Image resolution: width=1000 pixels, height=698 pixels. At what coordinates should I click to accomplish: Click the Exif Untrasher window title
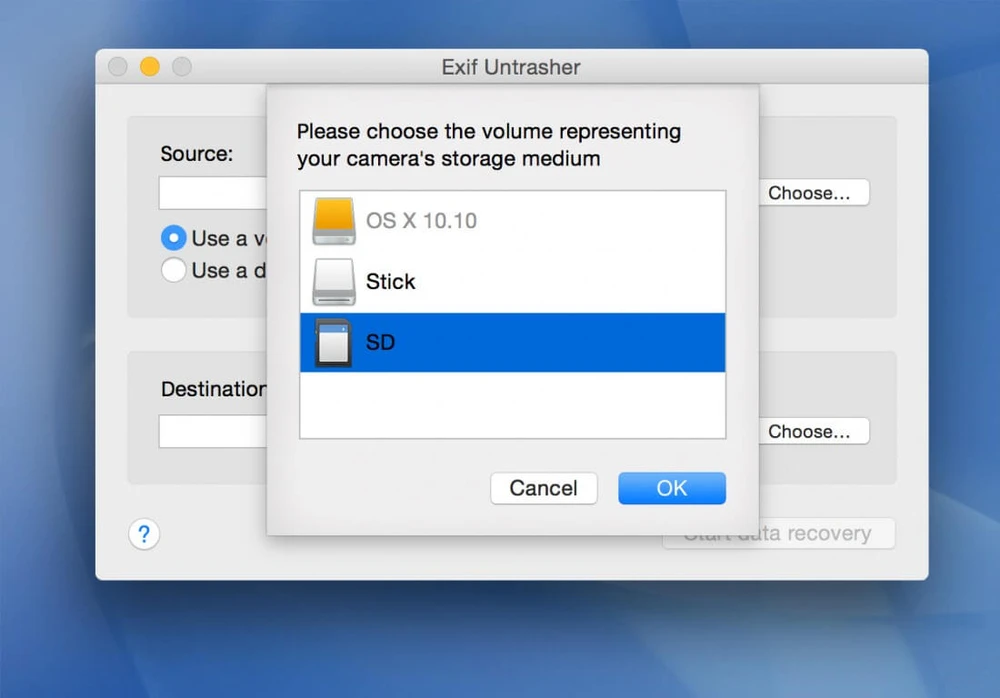click(x=511, y=68)
